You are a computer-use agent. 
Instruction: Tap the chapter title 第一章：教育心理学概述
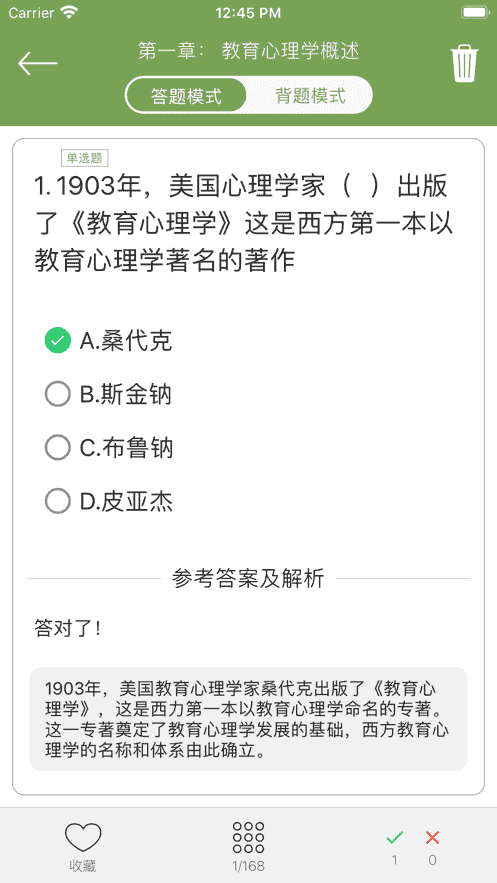click(x=248, y=51)
